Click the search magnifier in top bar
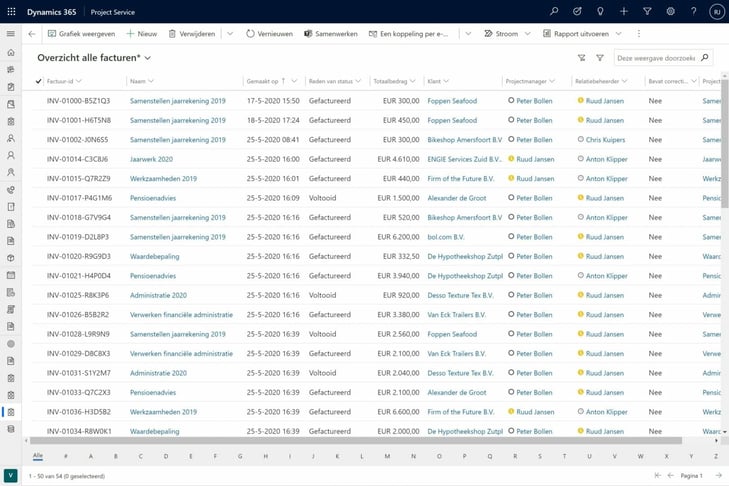Viewport: 729px width, 486px height. (x=554, y=11)
